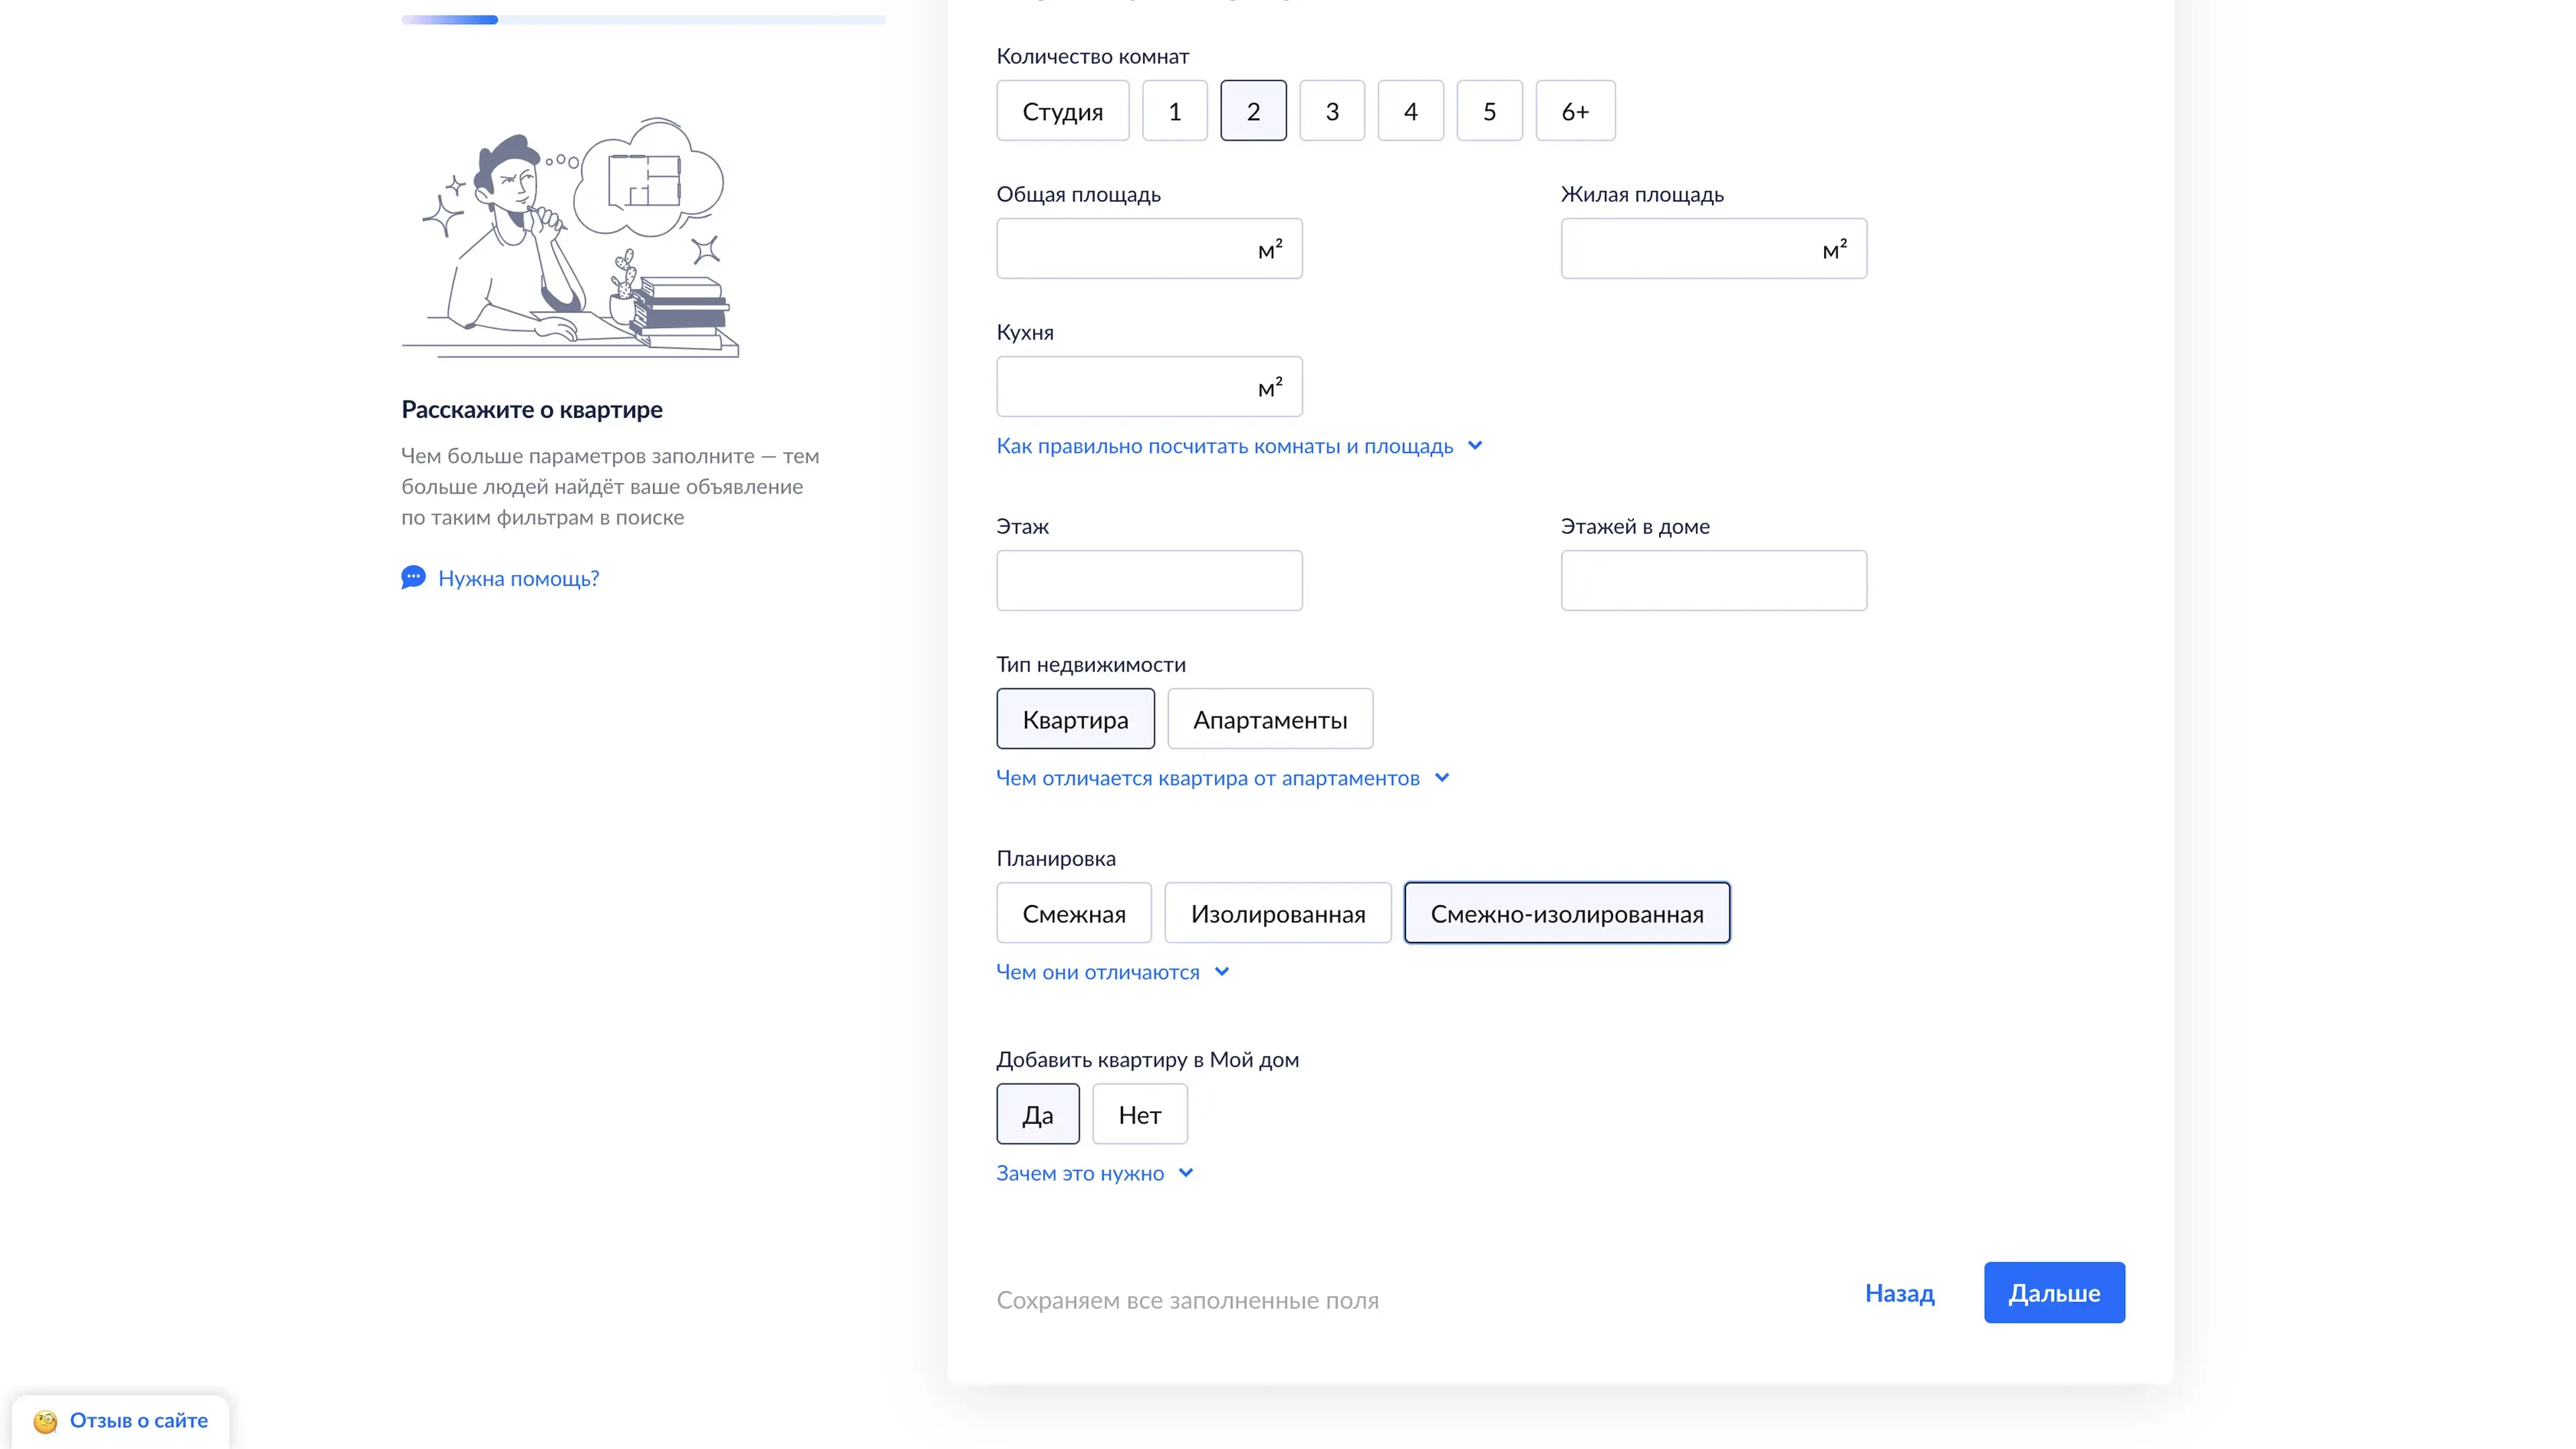2576x1449 pixels.
Task: Select Изолированная layout option
Action: [x=1277, y=913]
